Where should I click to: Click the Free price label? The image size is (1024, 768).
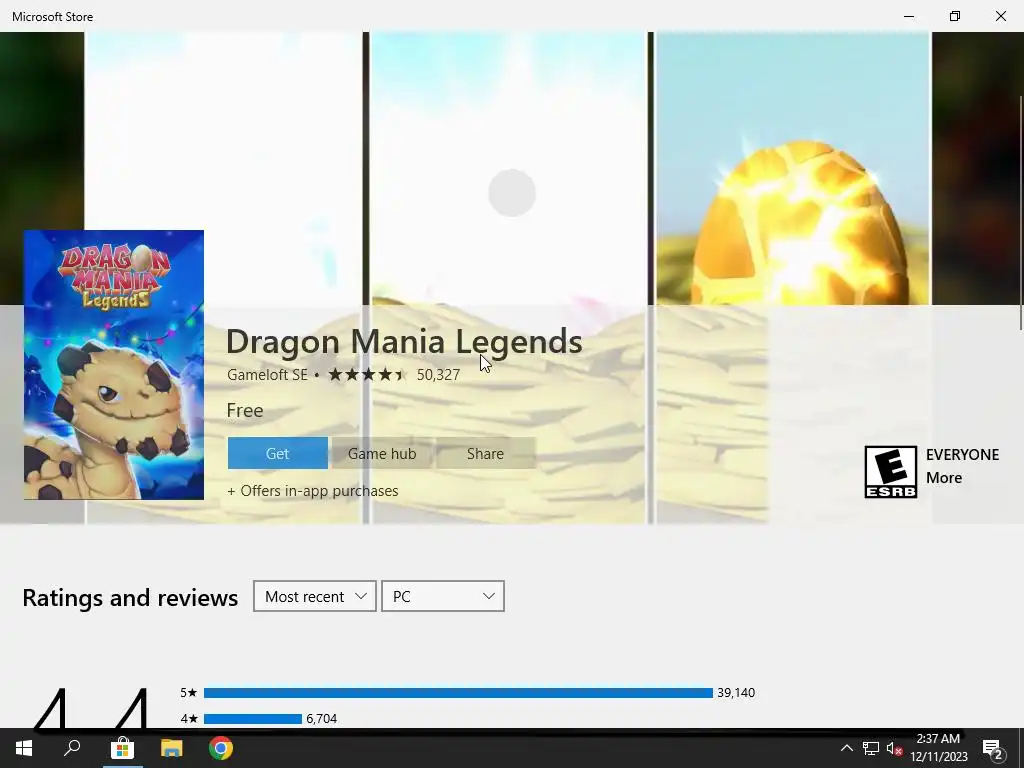(x=245, y=411)
